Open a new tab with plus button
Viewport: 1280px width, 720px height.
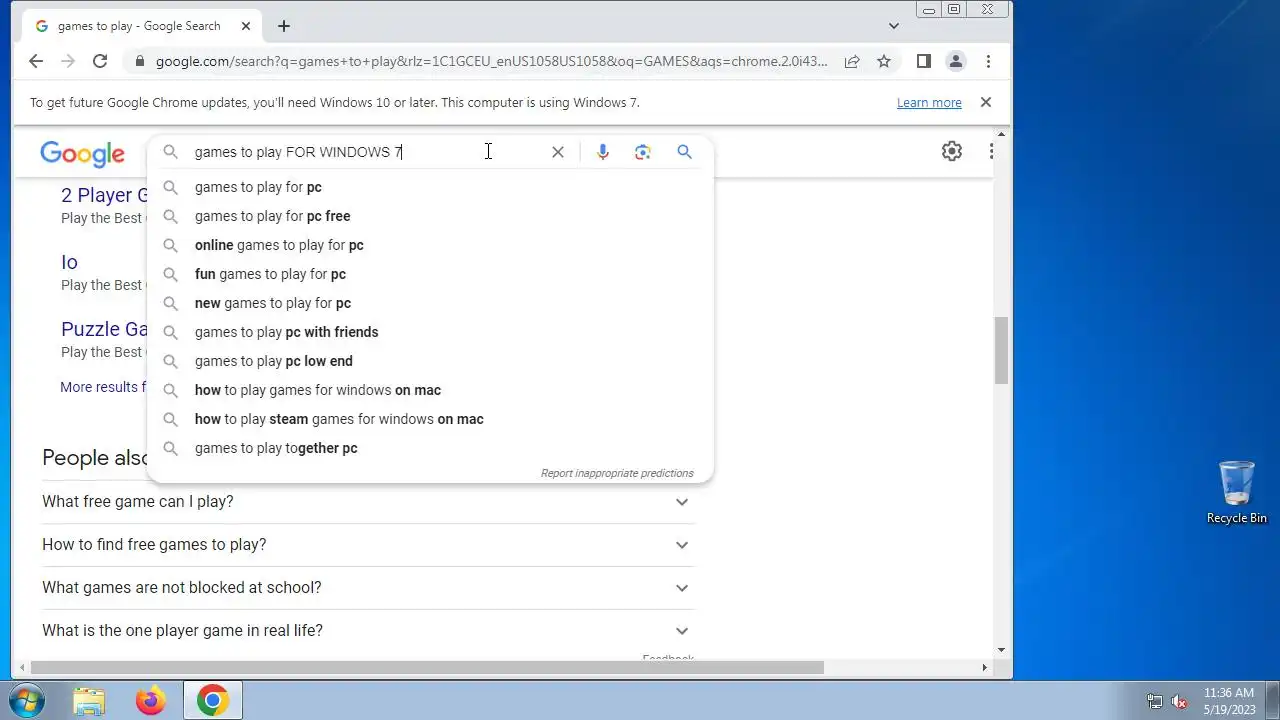(284, 26)
